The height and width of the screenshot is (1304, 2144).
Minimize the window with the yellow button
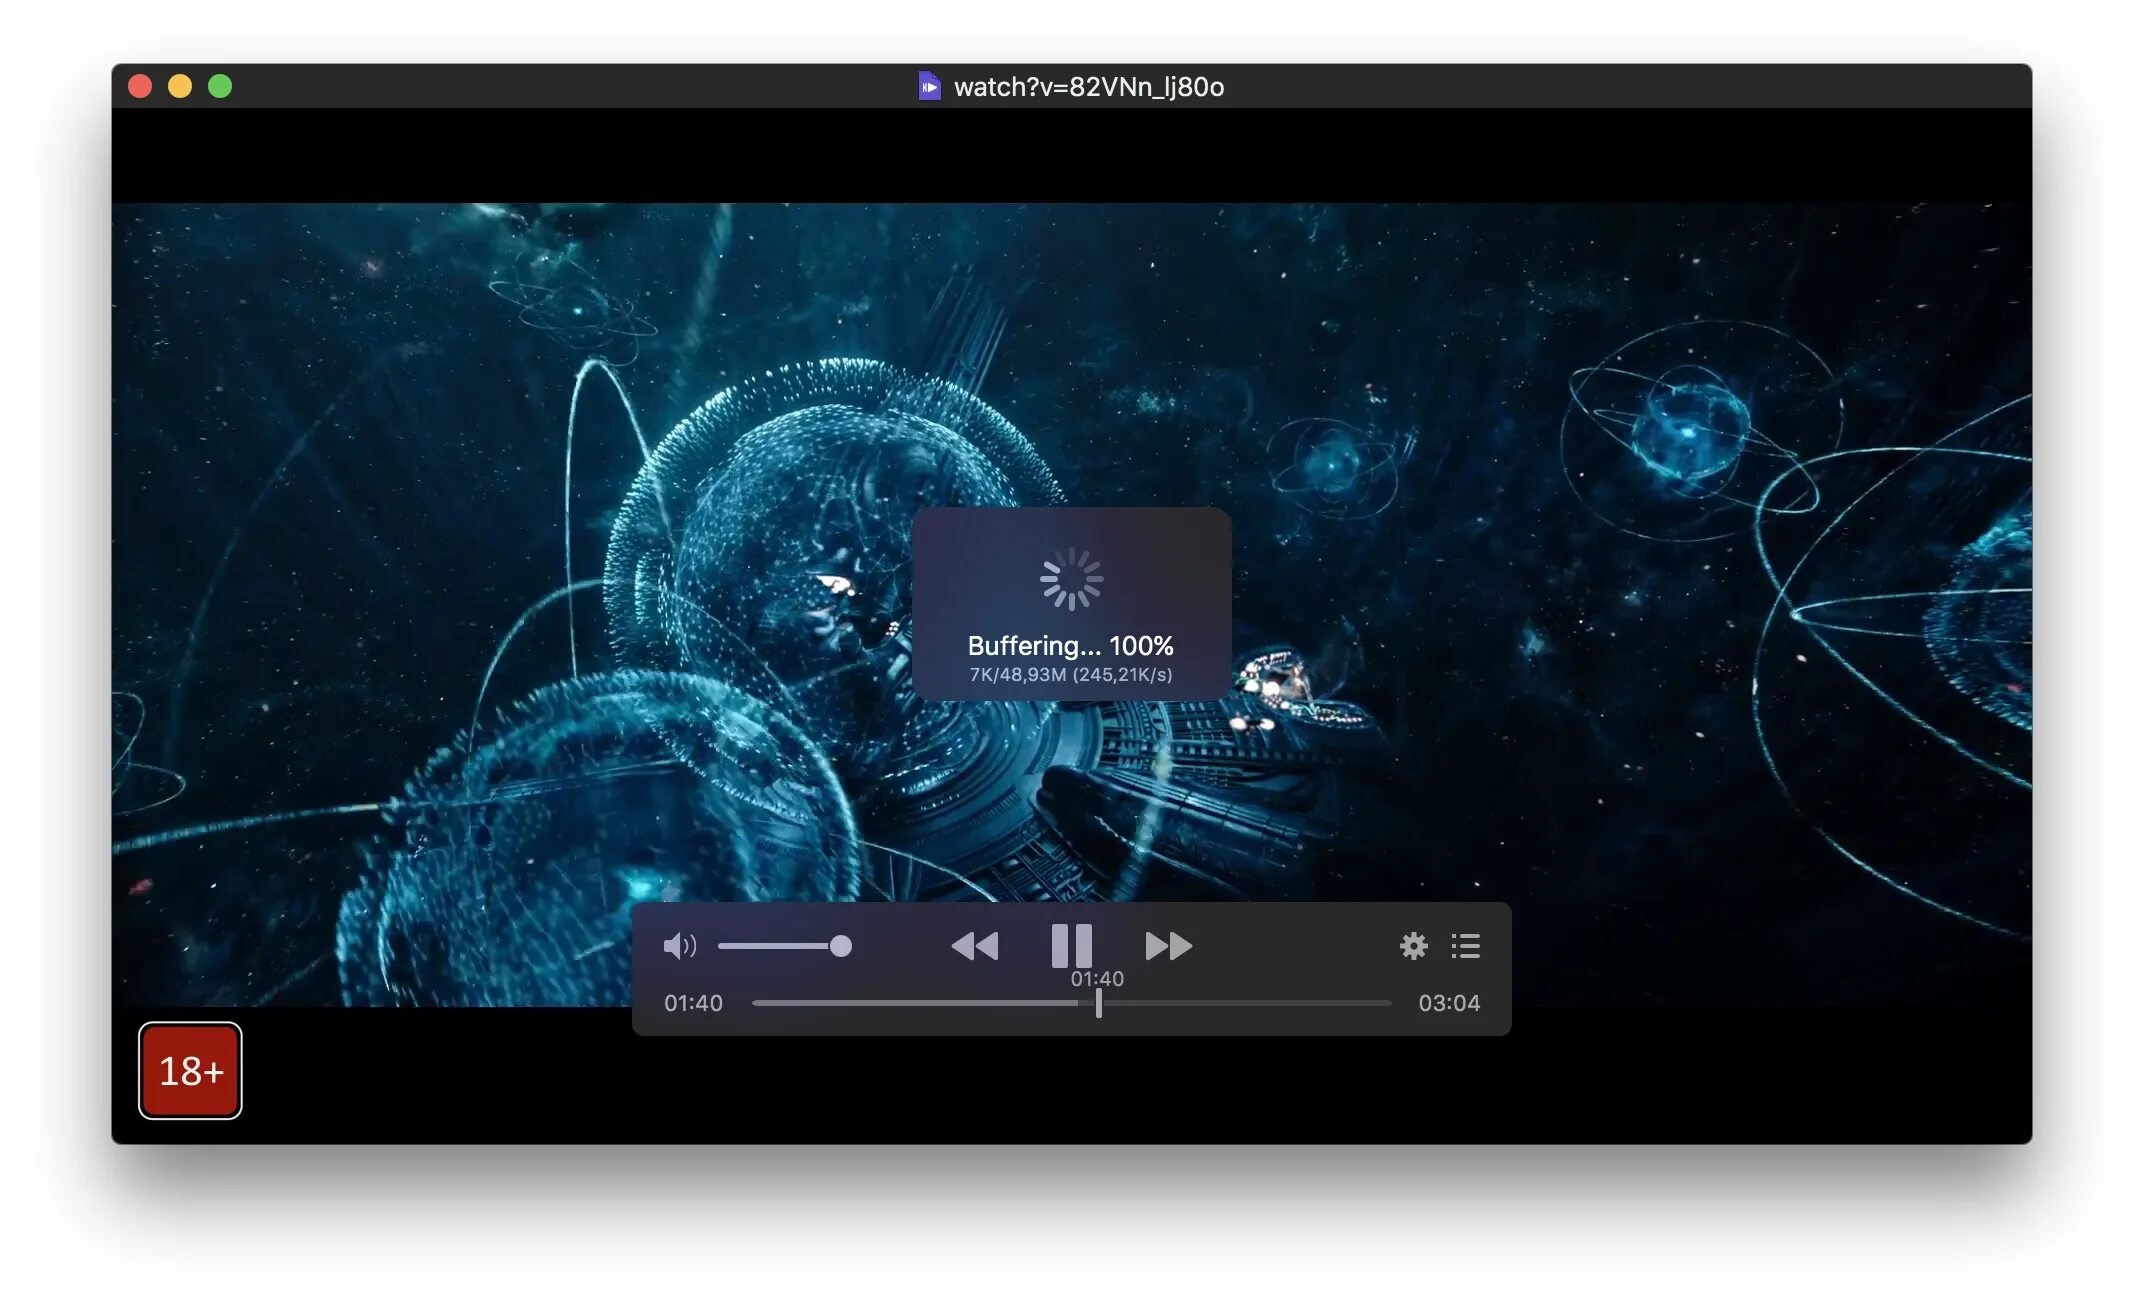tap(180, 86)
